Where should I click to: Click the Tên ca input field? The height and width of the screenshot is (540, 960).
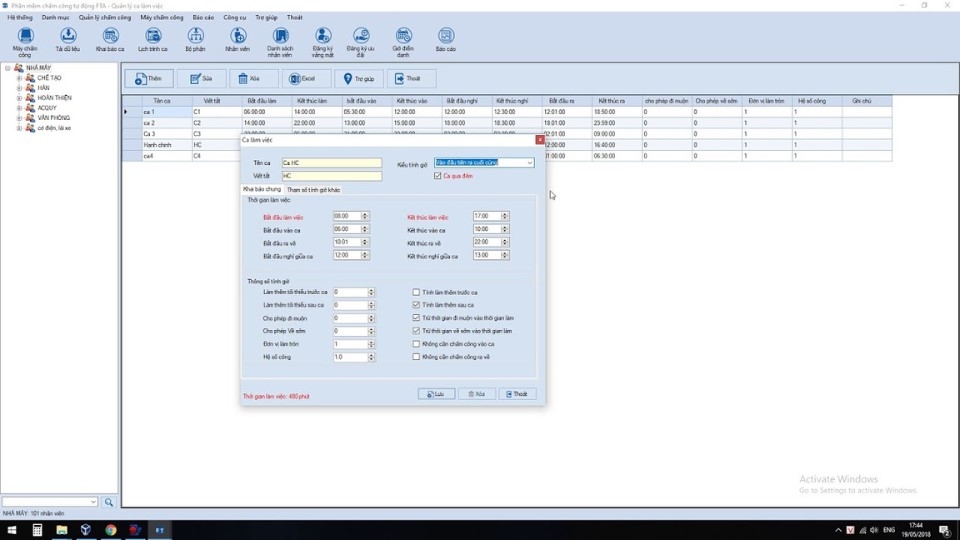click(x=331, y=163)
